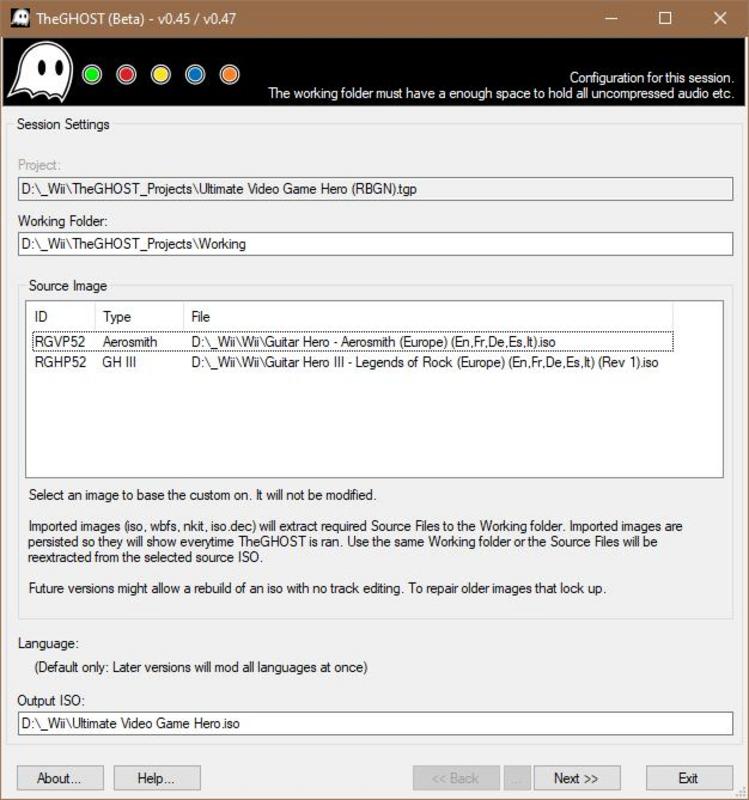The width and height of the screenshot is (749, 800).
Task: Click the Working Folder path field
Action: [376, 244]
